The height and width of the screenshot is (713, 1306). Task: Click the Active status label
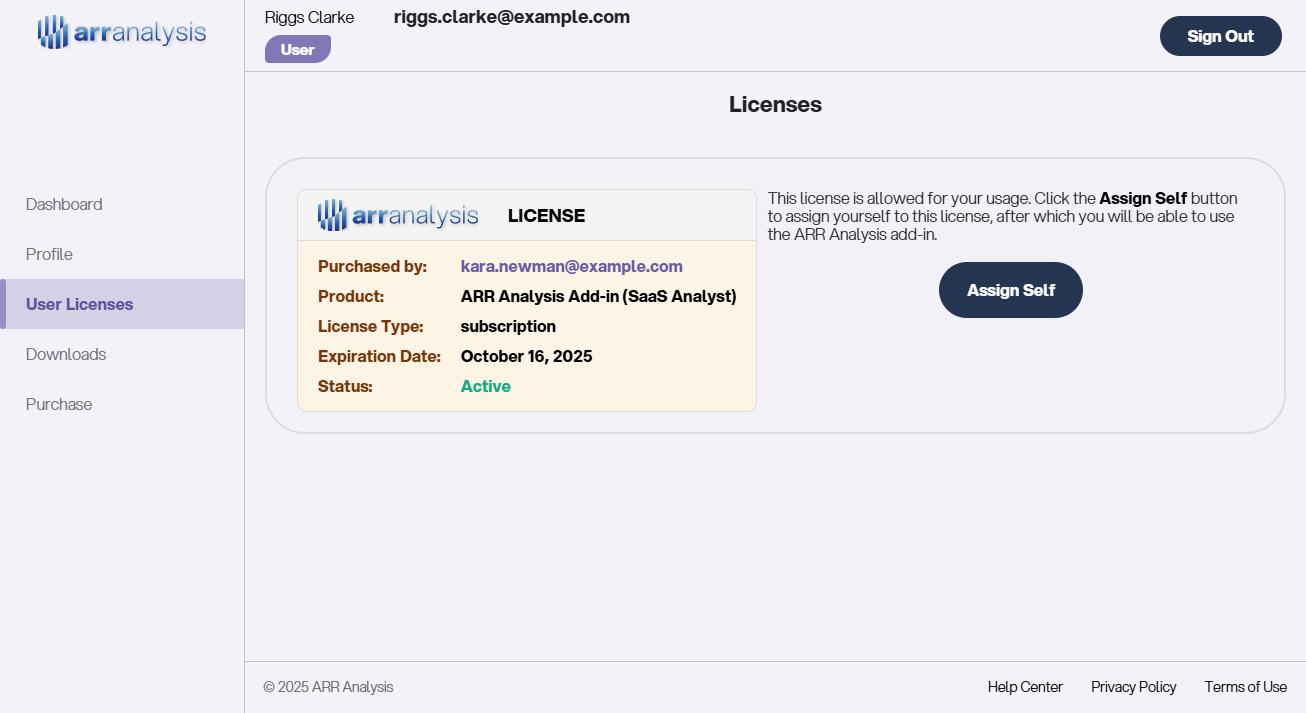click(485, 386)
